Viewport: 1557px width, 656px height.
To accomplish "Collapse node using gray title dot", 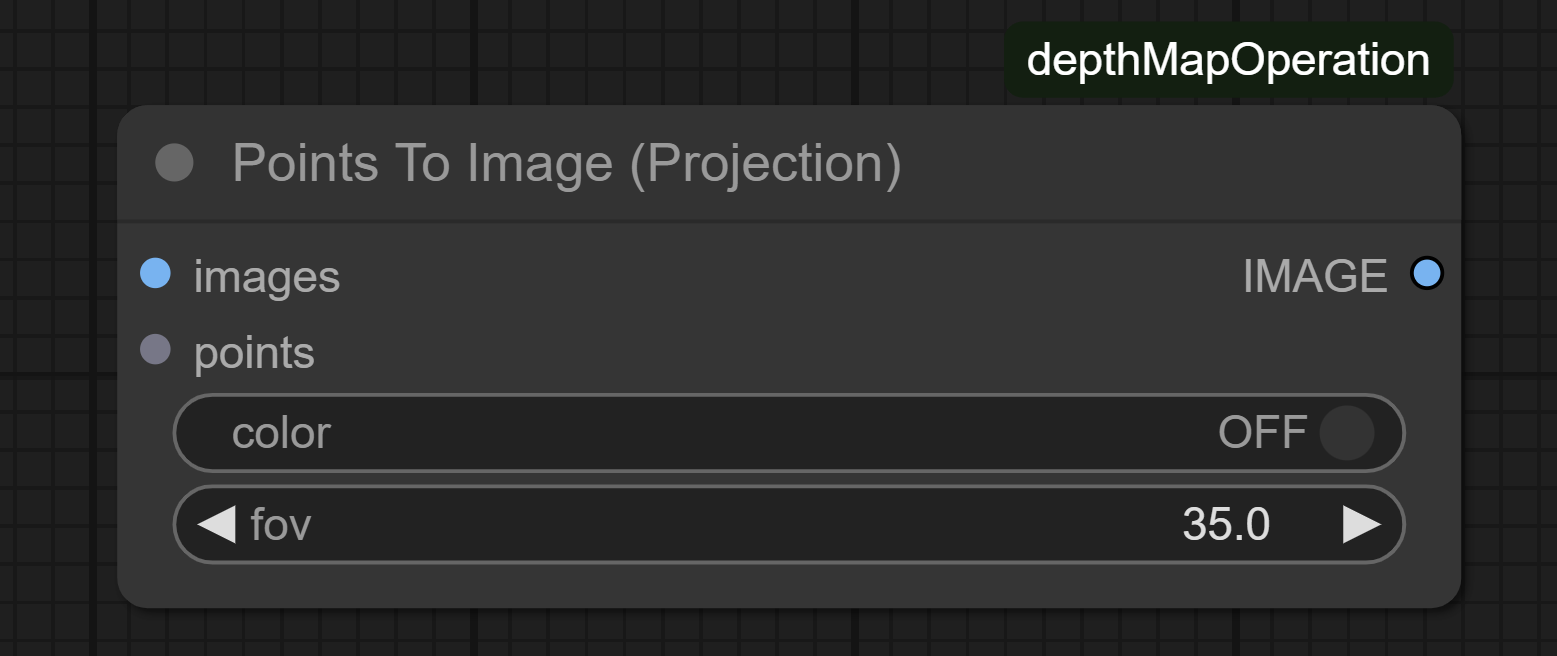I will click(175, 163).
